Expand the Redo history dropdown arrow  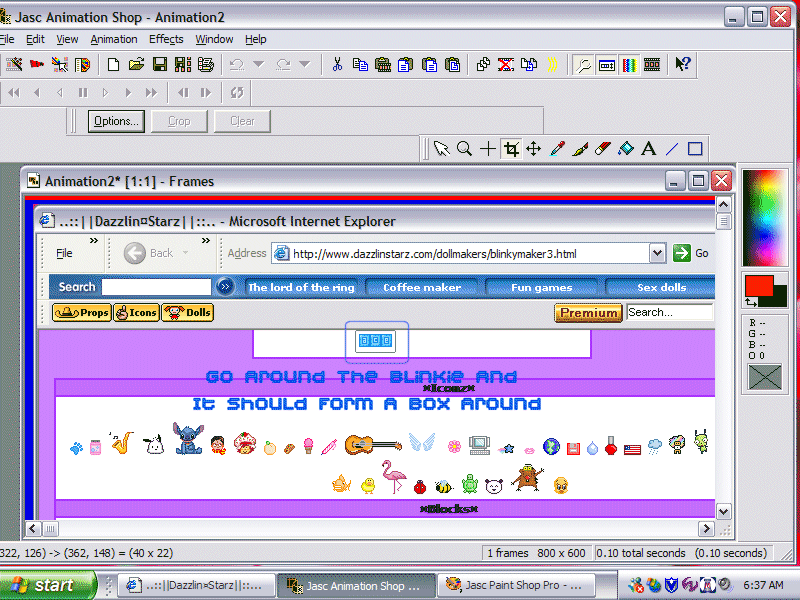pyautogui.click(x=305, y=64)
